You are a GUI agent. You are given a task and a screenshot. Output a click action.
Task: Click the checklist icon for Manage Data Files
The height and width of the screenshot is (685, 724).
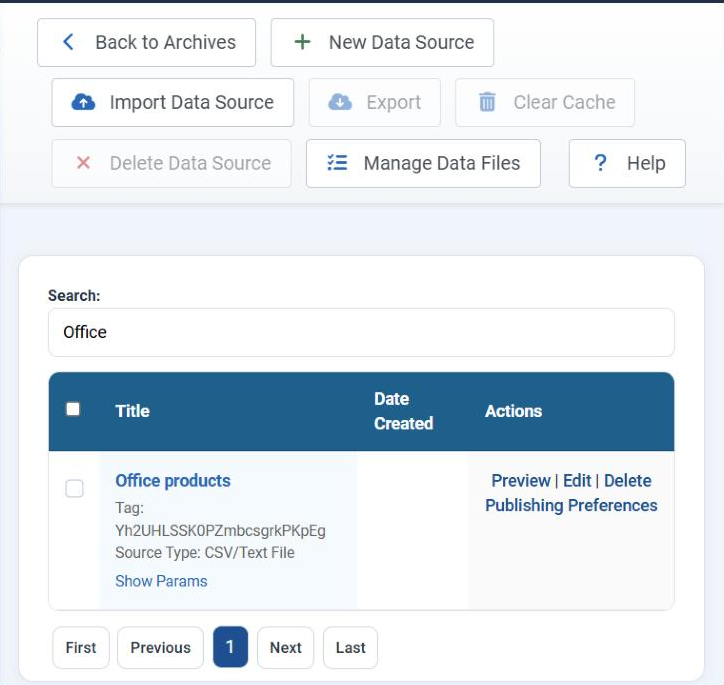pos(337,162)
